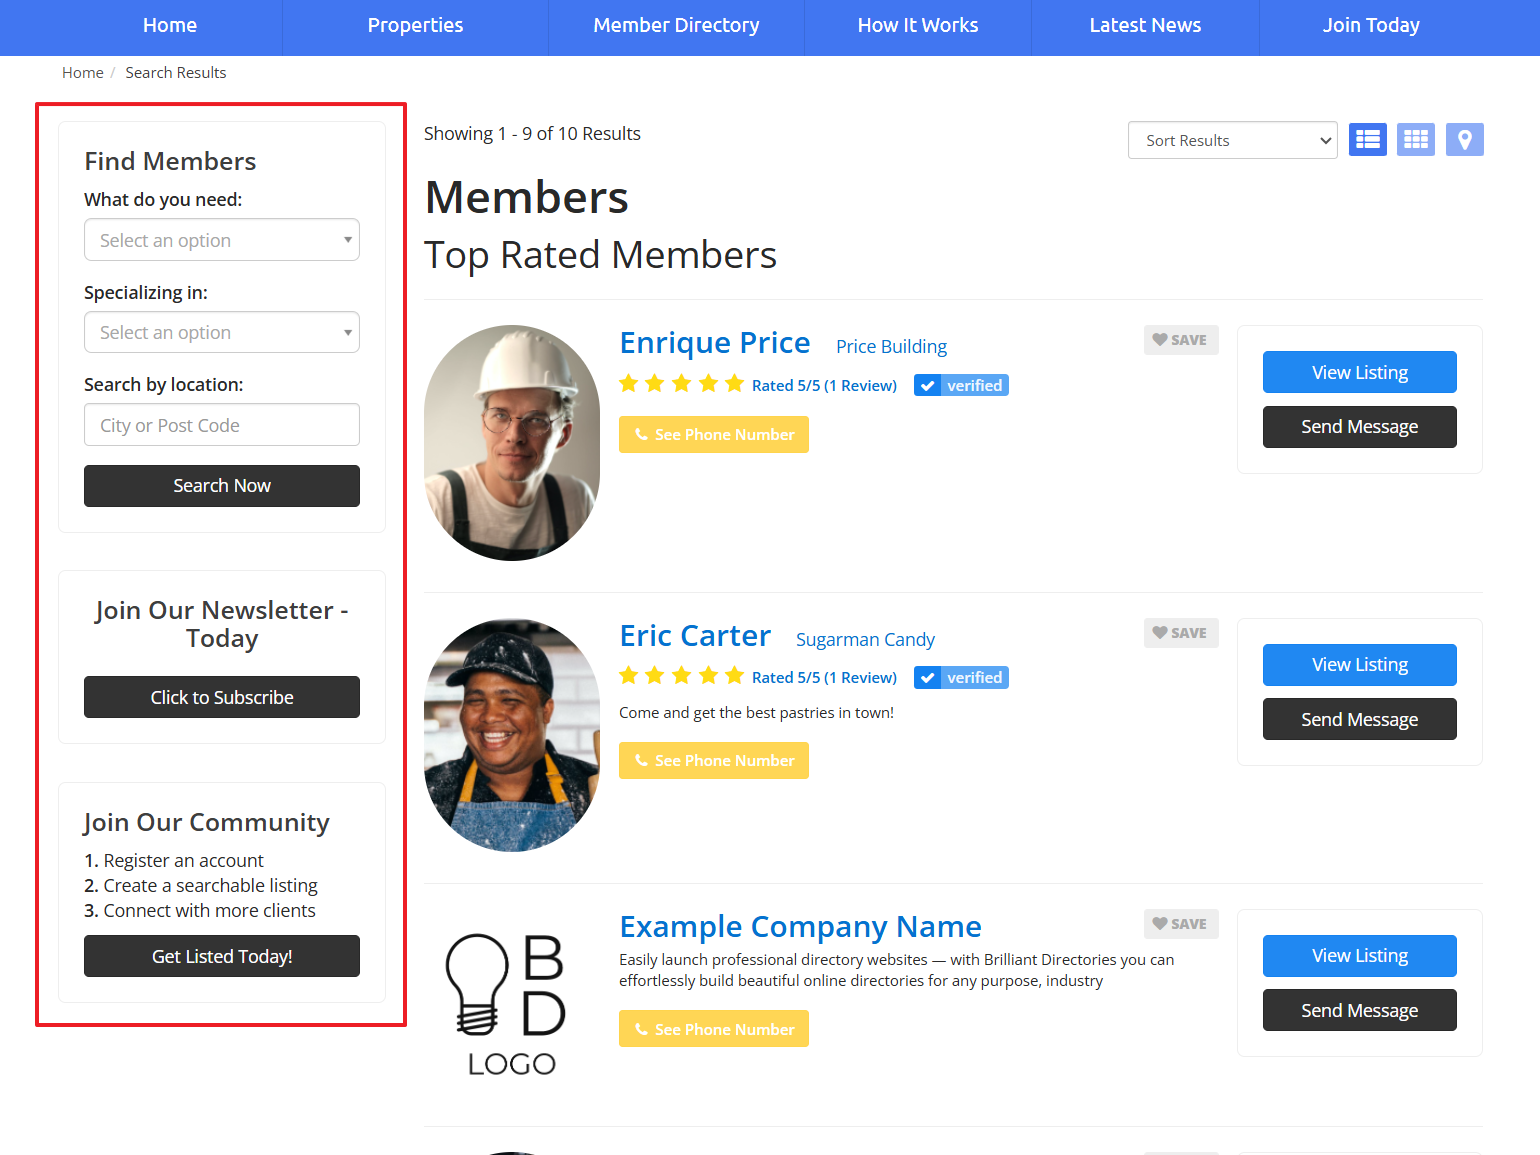Click Enrique Price verified badge

coord(961,385)
